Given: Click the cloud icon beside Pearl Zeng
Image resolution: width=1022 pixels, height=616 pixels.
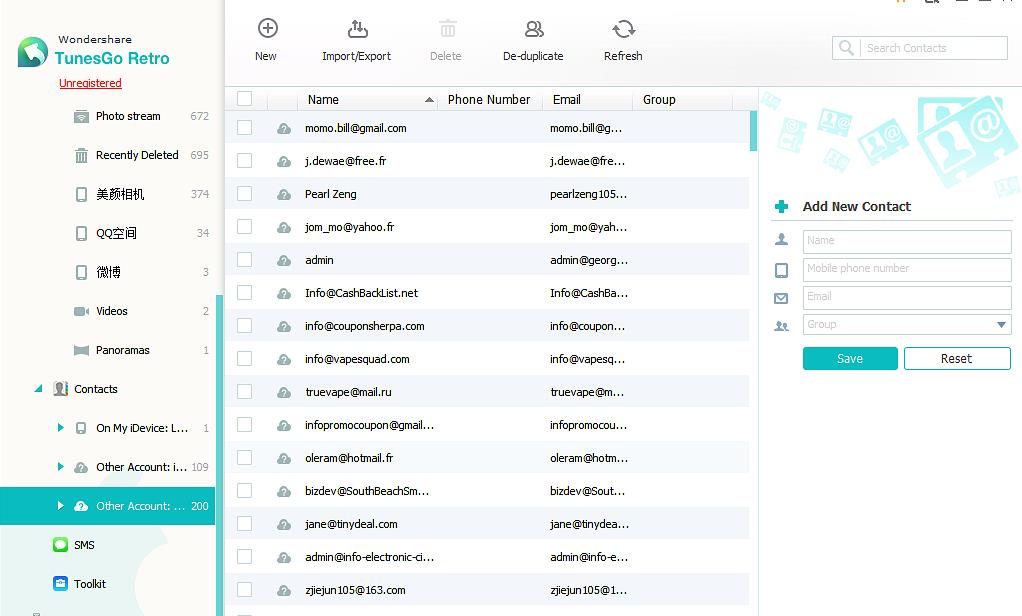Looking at the screenshot, I should [x=284, y=194].
